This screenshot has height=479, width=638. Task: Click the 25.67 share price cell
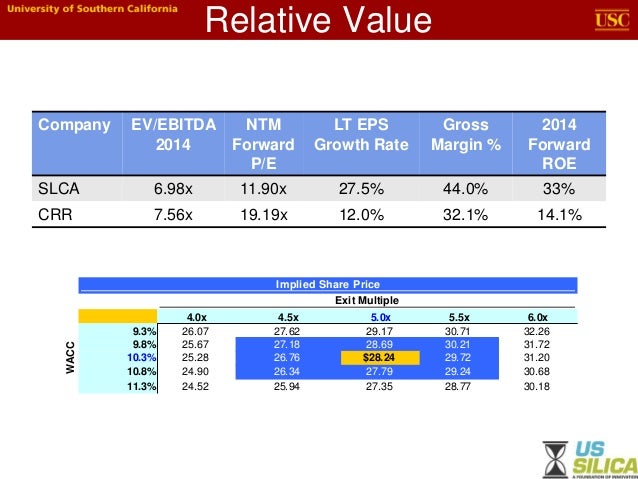point(195,344)
